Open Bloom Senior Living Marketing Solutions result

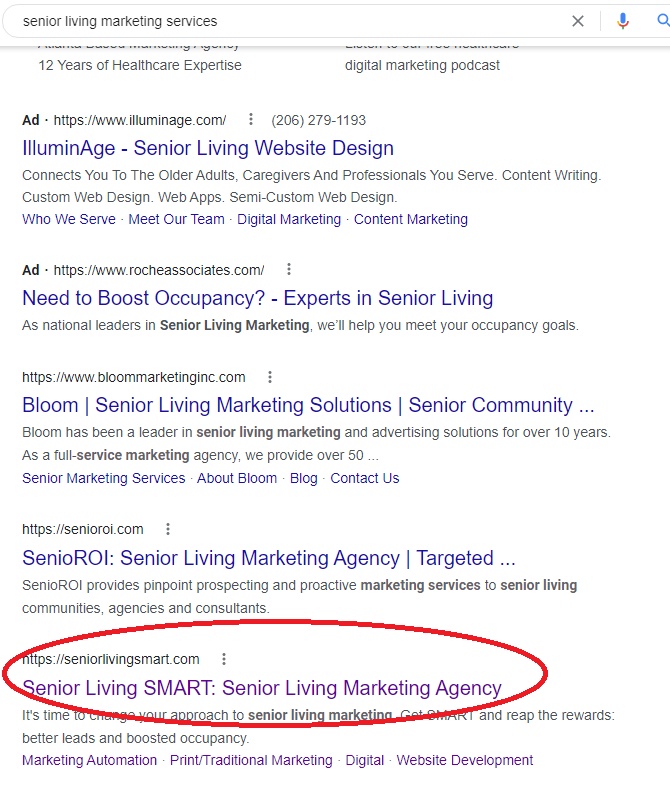pyautogui.click(x=308, y=405)
